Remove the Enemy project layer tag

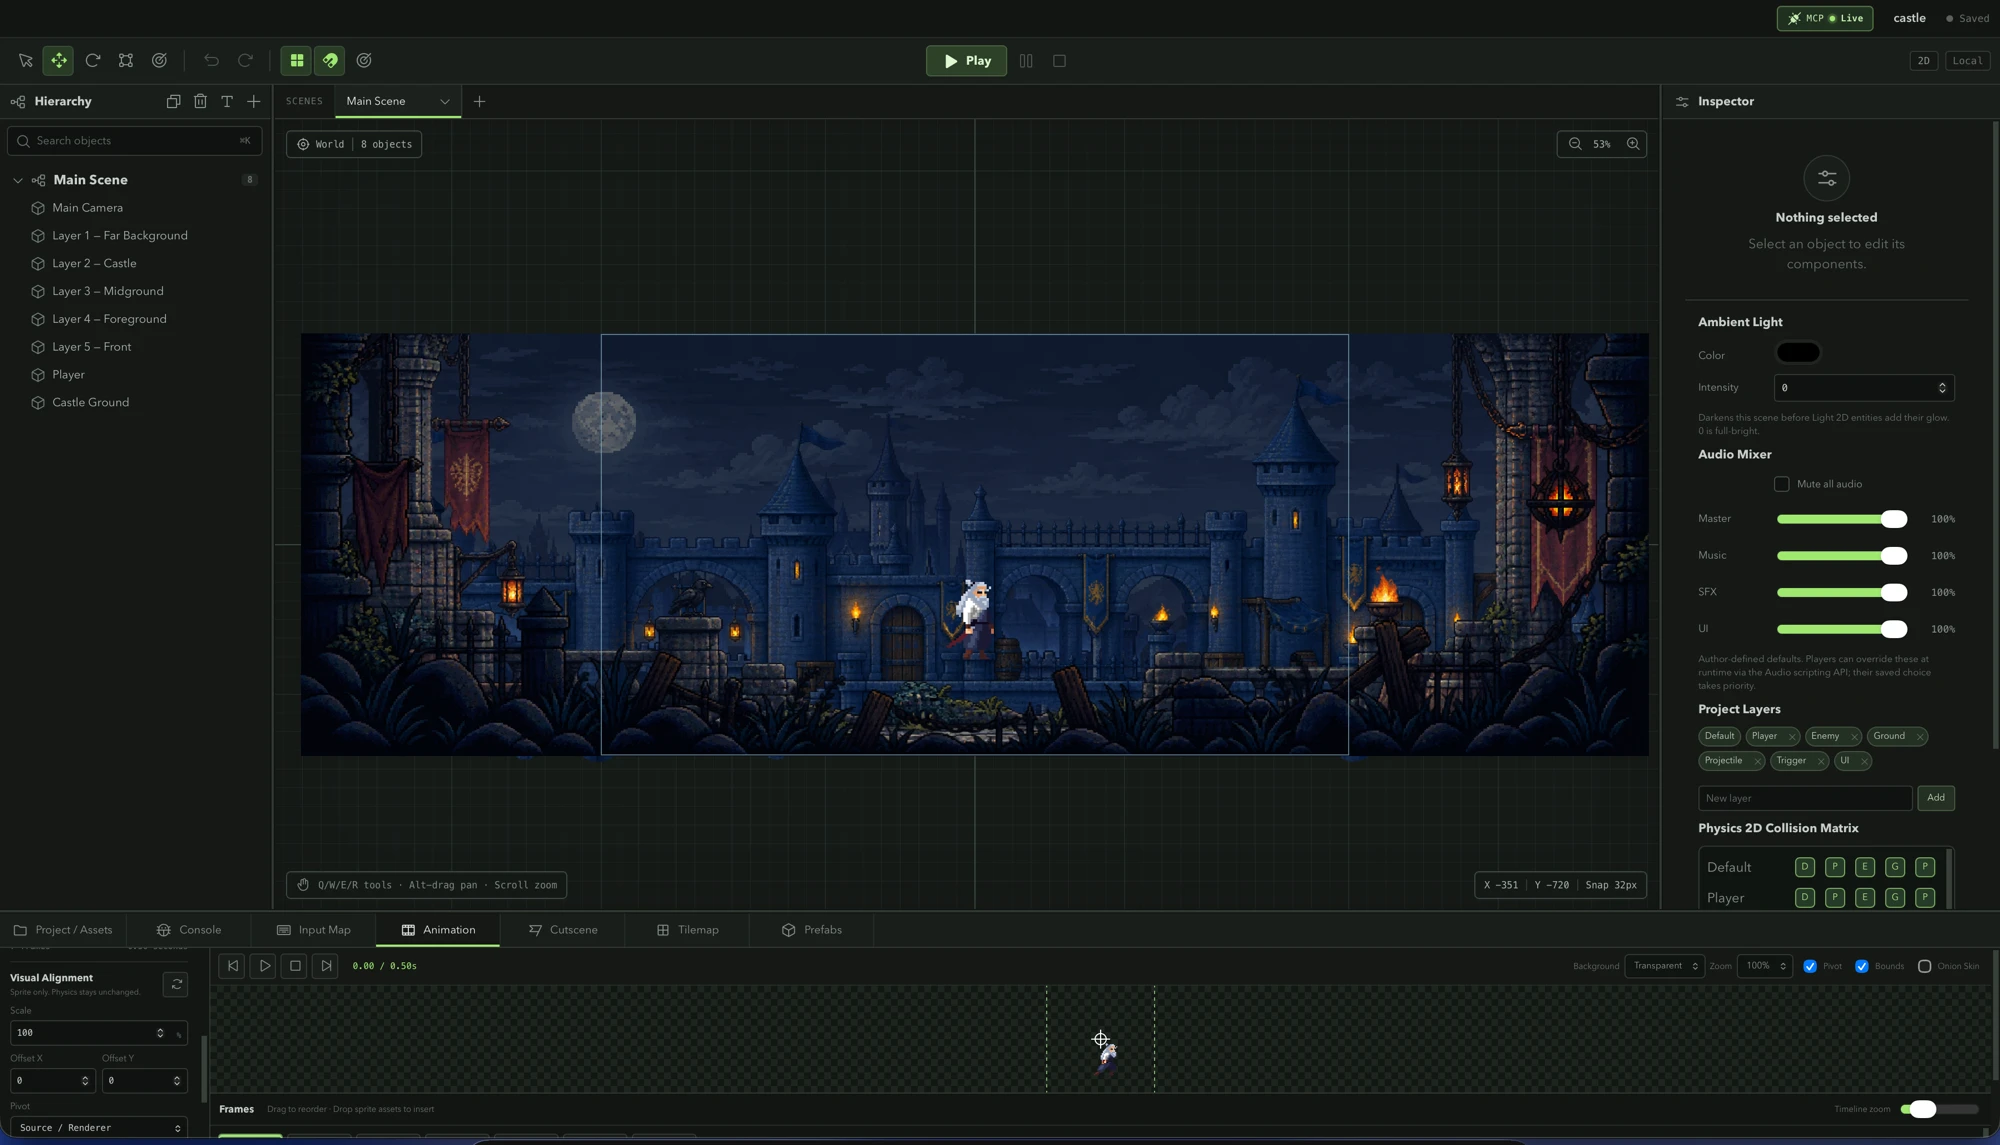(1853, 736)
